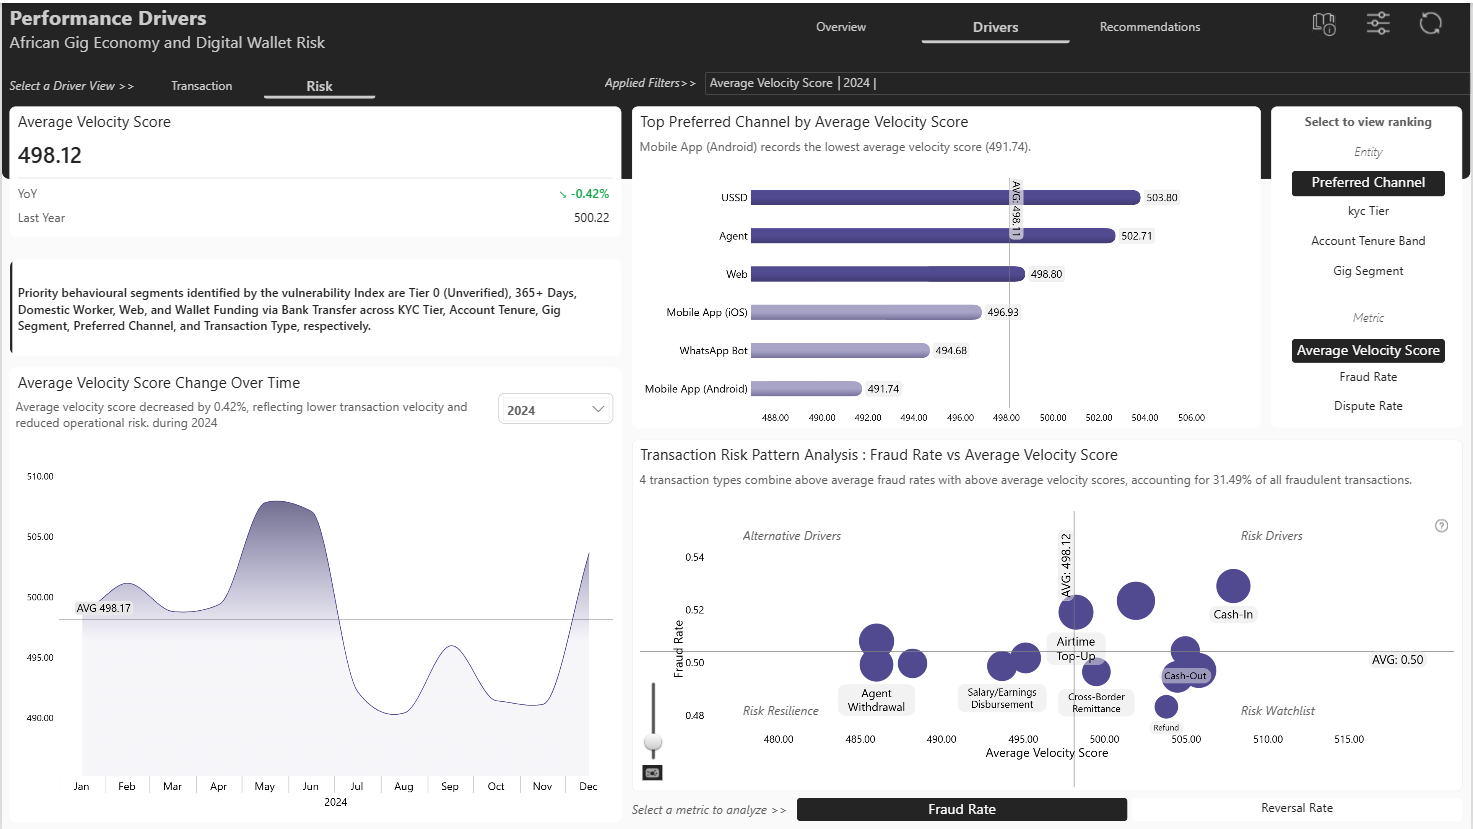Open the 2024 year dropdown
Screen dimensions: 1473x829
coord(555,409)
